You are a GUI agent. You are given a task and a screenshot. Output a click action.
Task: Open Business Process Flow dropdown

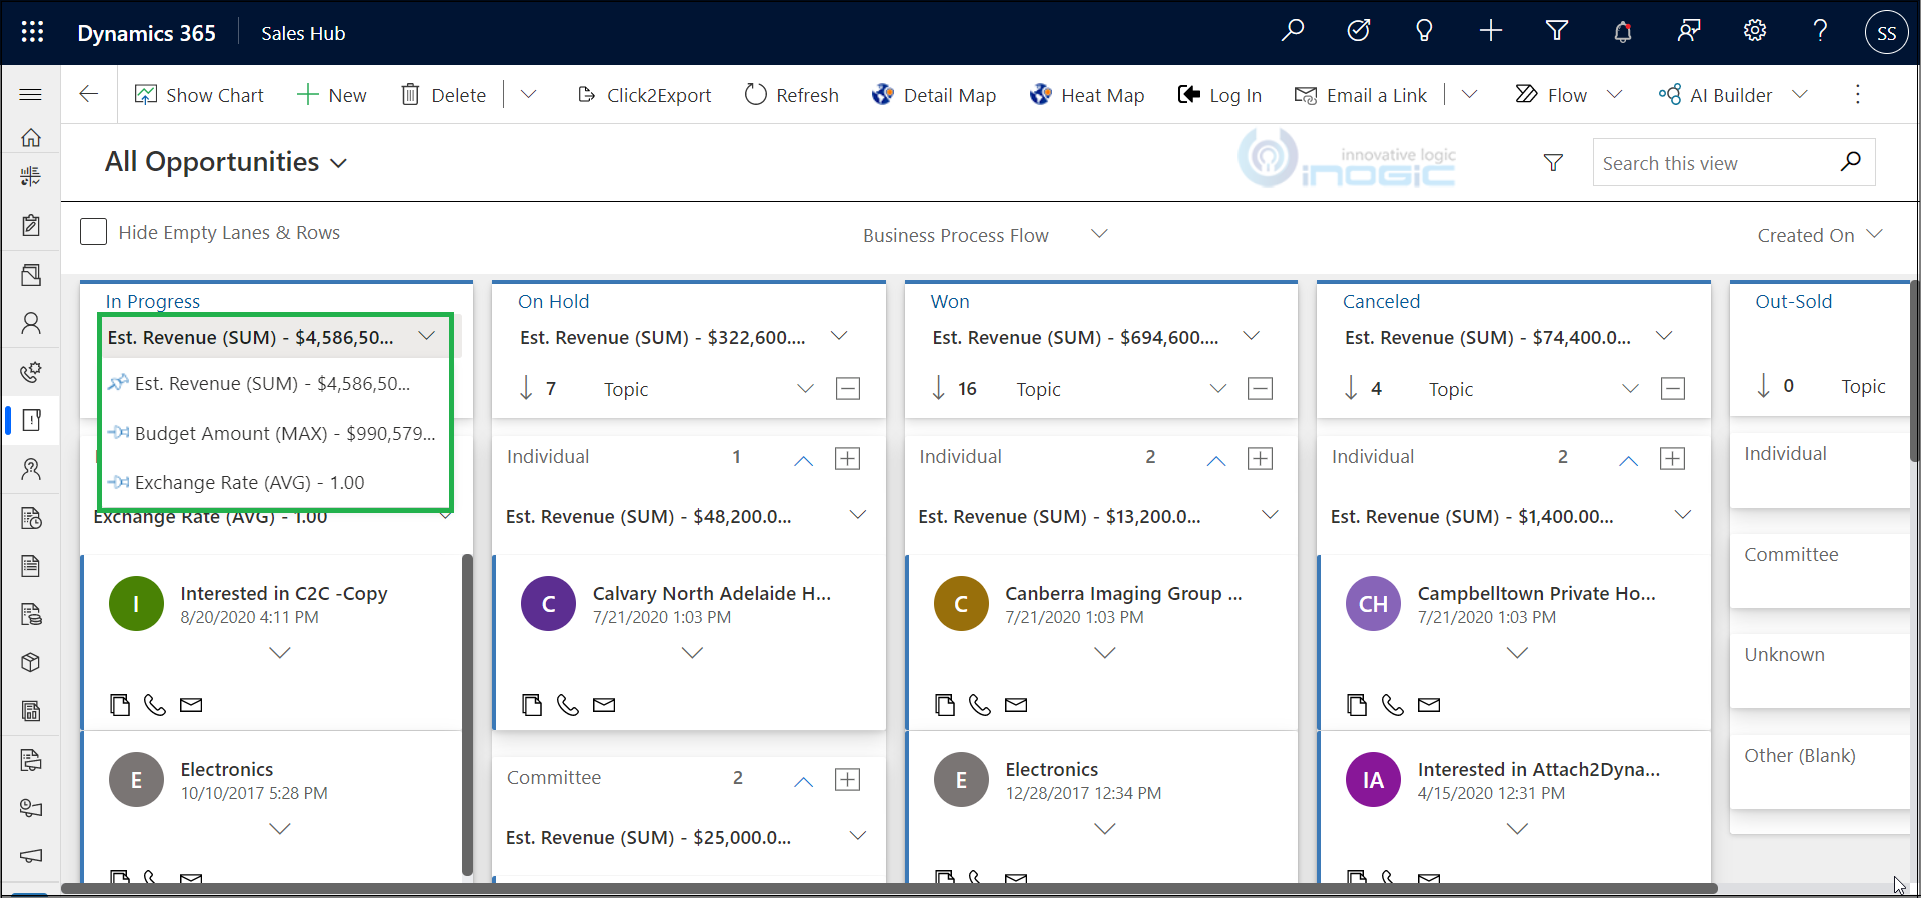pyautogui.click(x=985, y=235)
